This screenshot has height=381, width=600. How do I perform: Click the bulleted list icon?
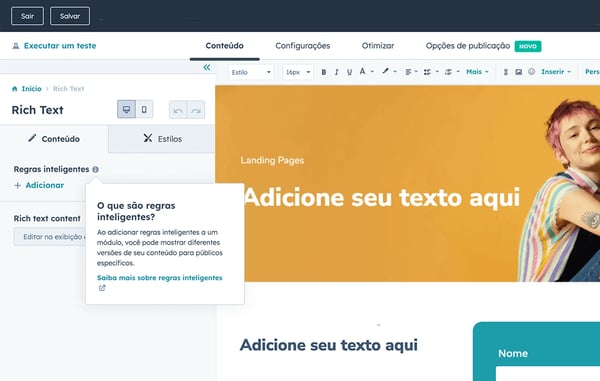[427, 72]
